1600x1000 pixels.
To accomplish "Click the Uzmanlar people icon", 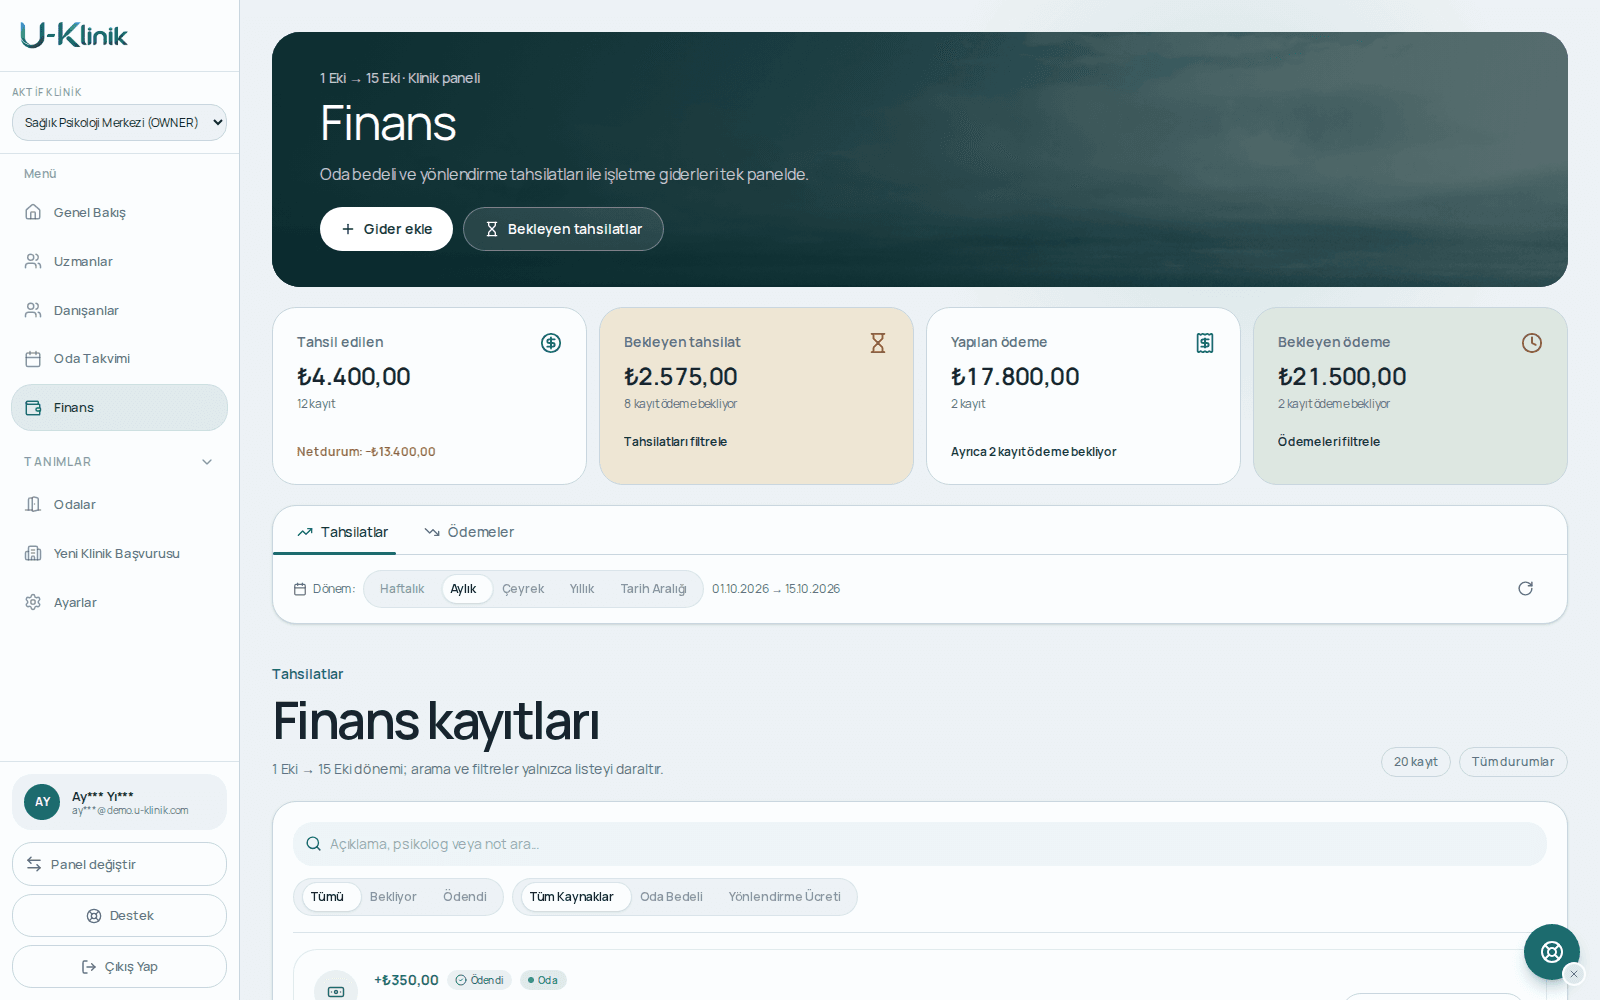I will pyautogui.click(x=33, y=261).
